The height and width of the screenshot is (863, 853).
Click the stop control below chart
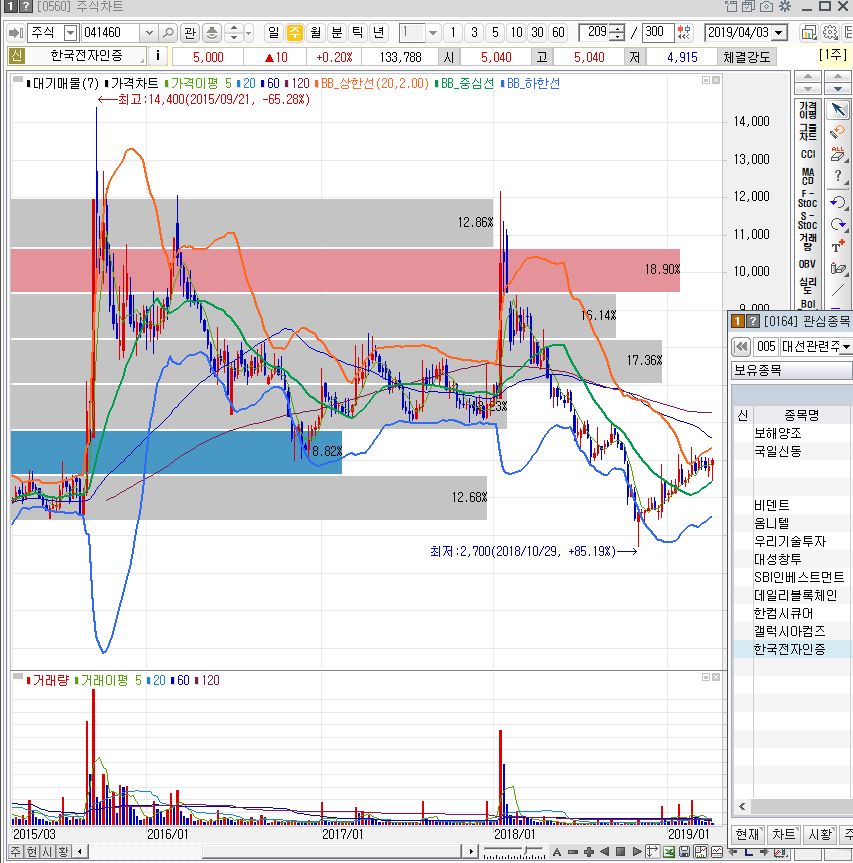click(620, 852)
